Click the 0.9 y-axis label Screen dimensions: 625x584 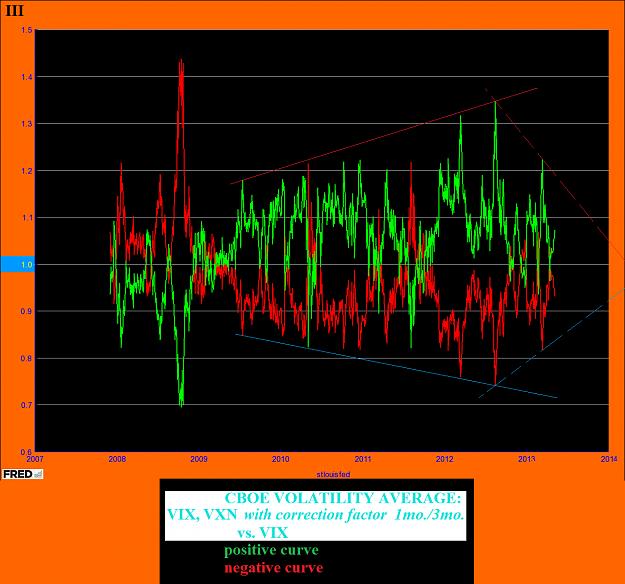click(27, 311)
